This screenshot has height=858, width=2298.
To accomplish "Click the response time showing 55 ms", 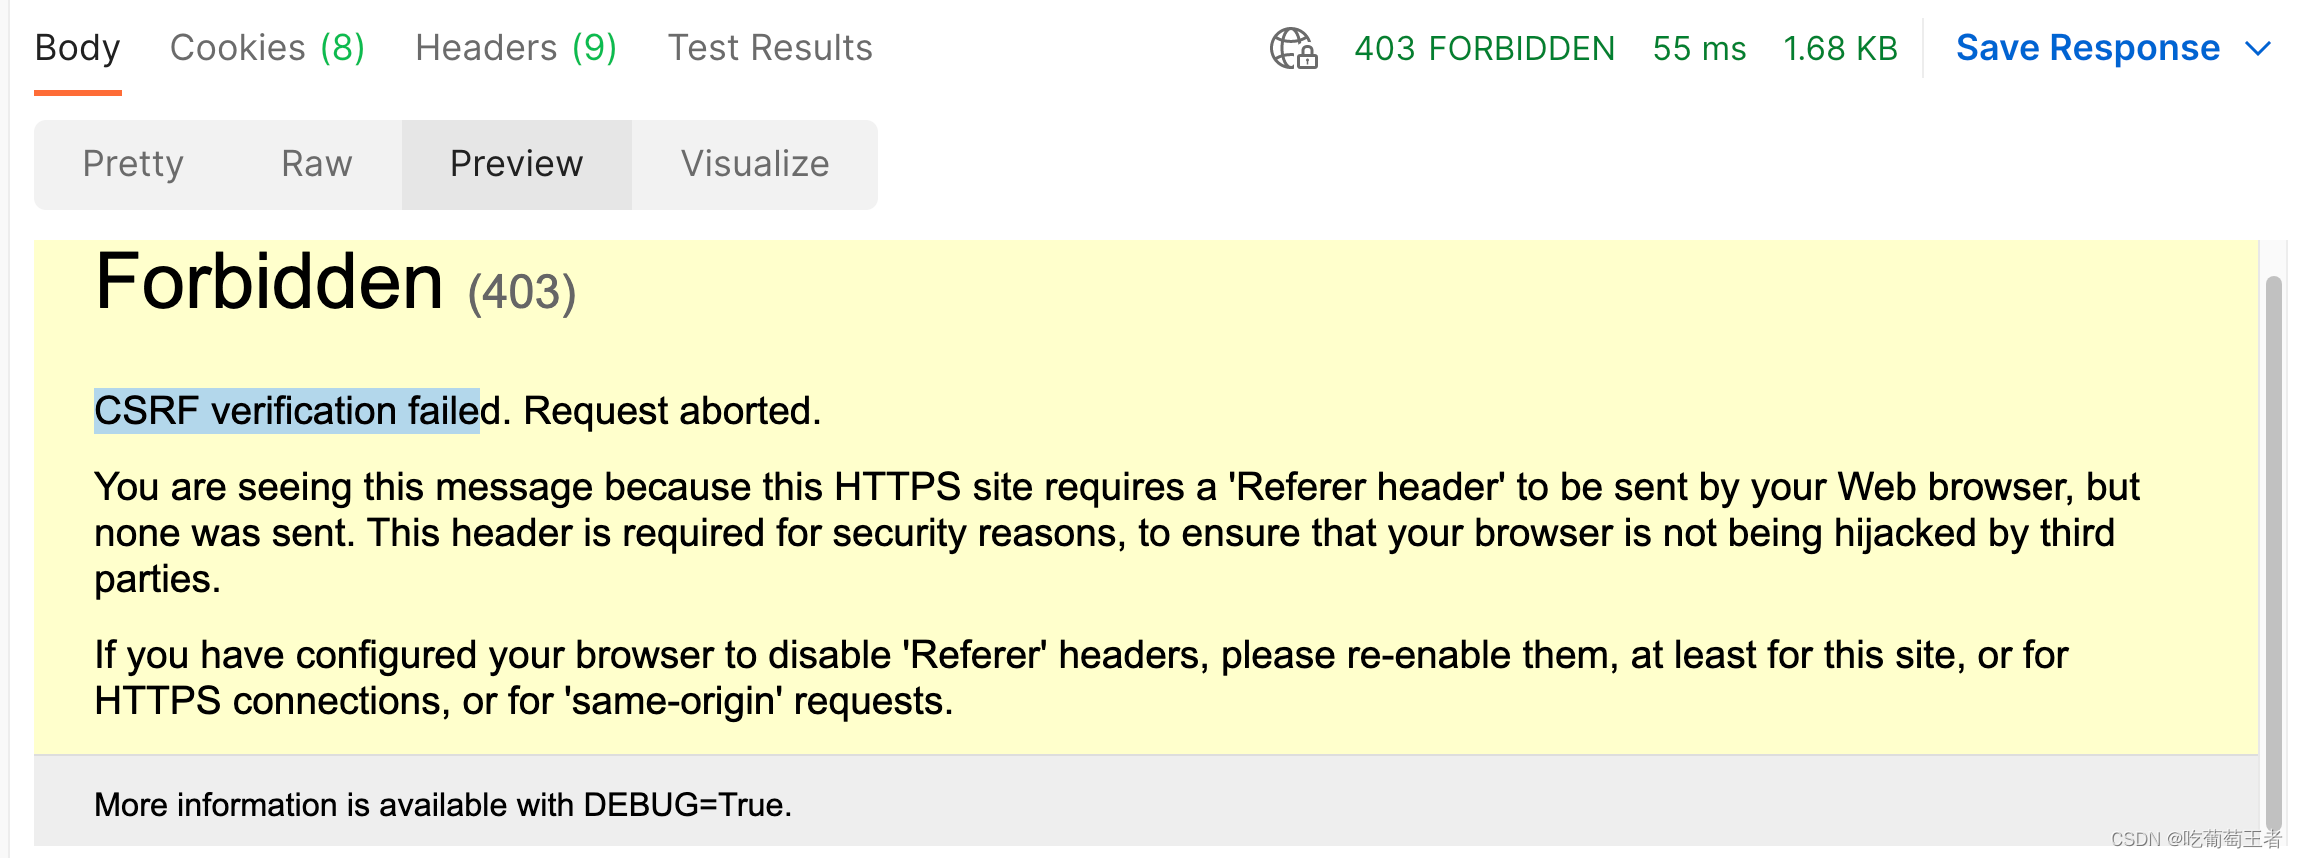I will pyautogui.click(x=1698, y=48).
